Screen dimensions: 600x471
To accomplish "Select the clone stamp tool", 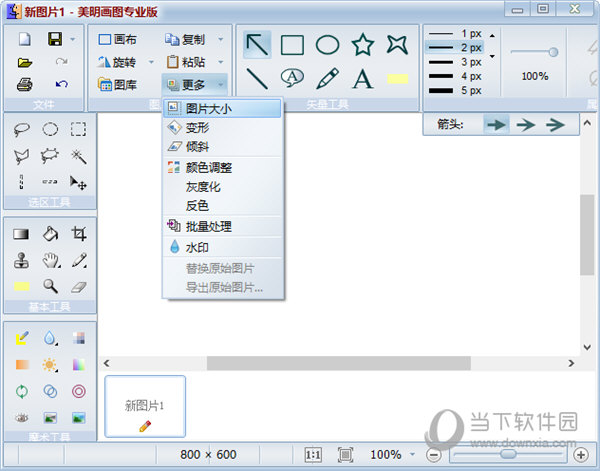I will coord(21,261).
